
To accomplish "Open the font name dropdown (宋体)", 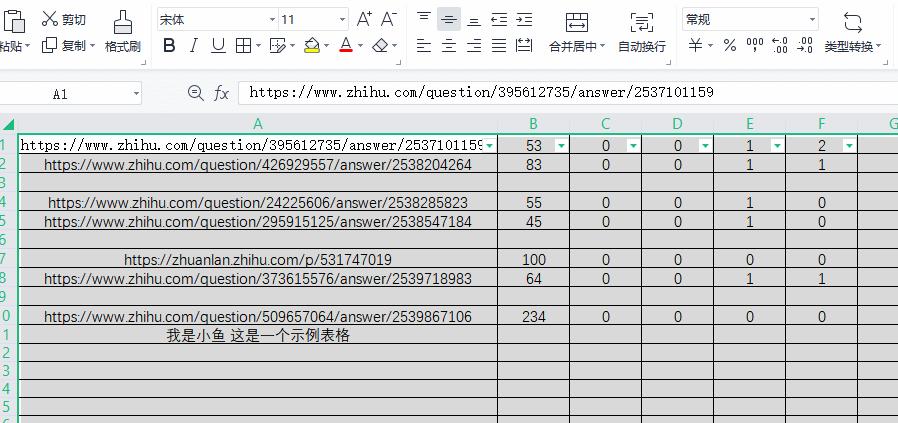I will pyautogui.click(x=273, y=20).
